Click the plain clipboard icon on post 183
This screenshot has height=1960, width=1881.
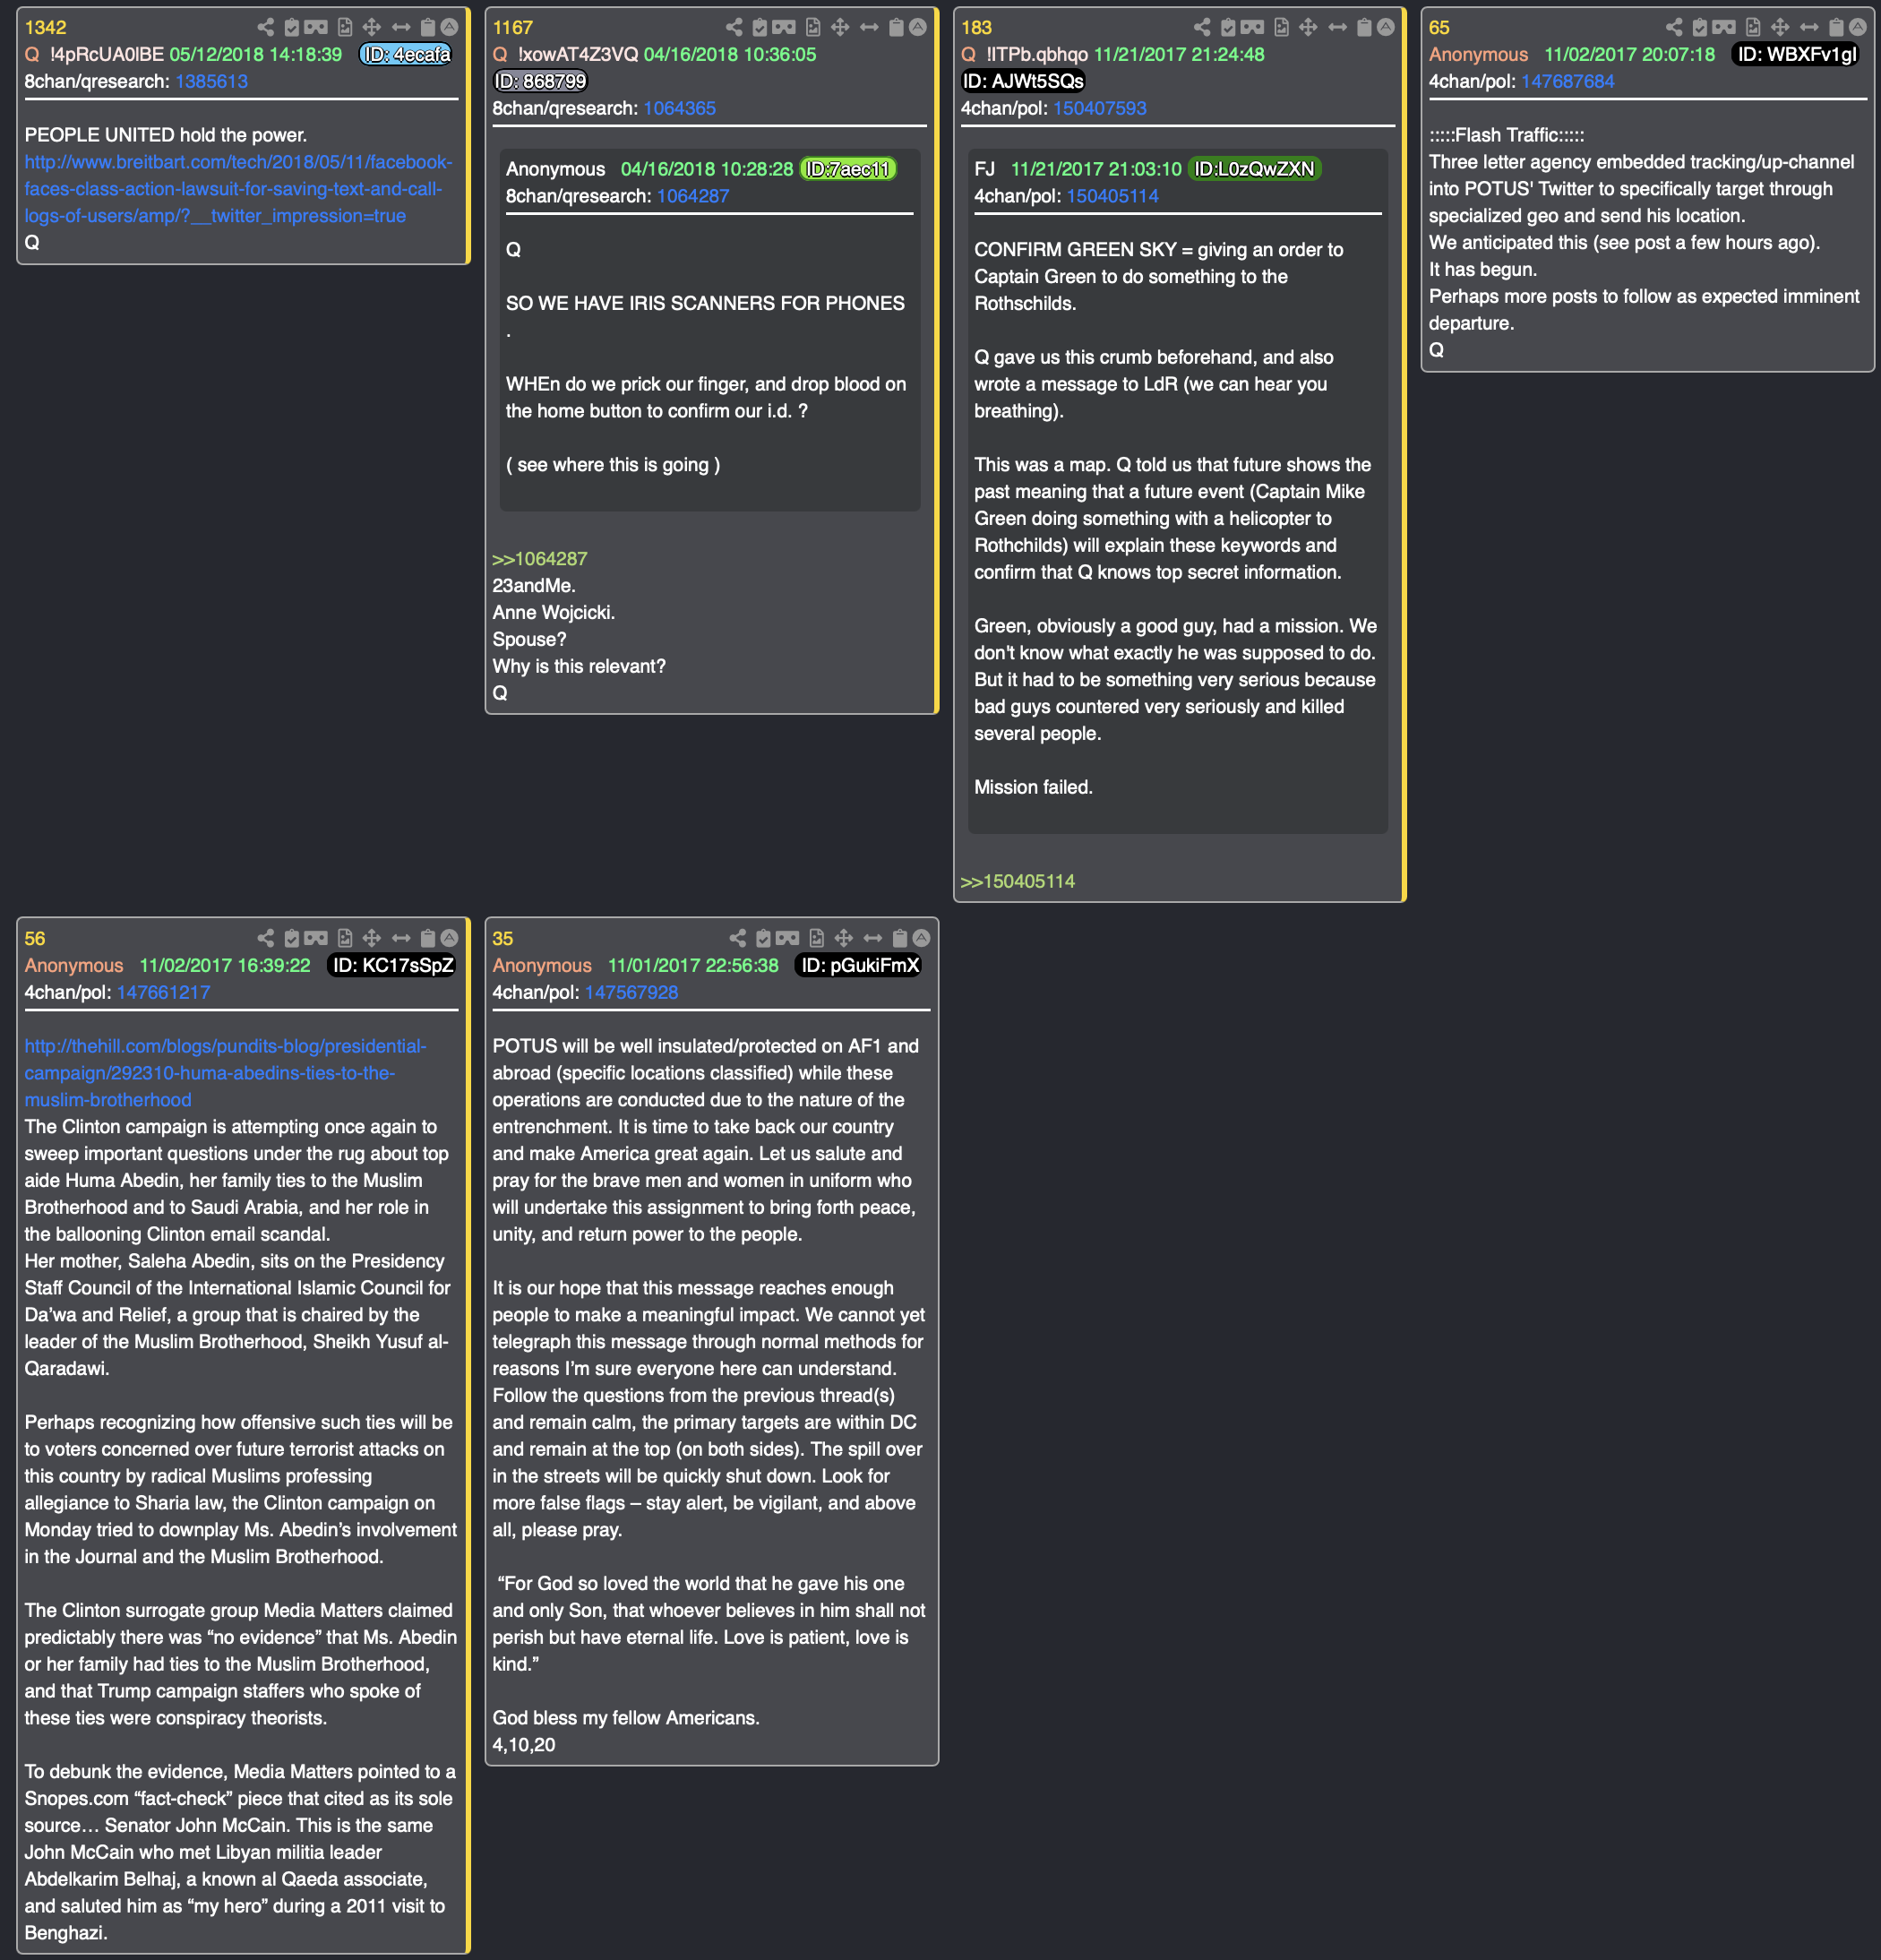(1364, 27)
